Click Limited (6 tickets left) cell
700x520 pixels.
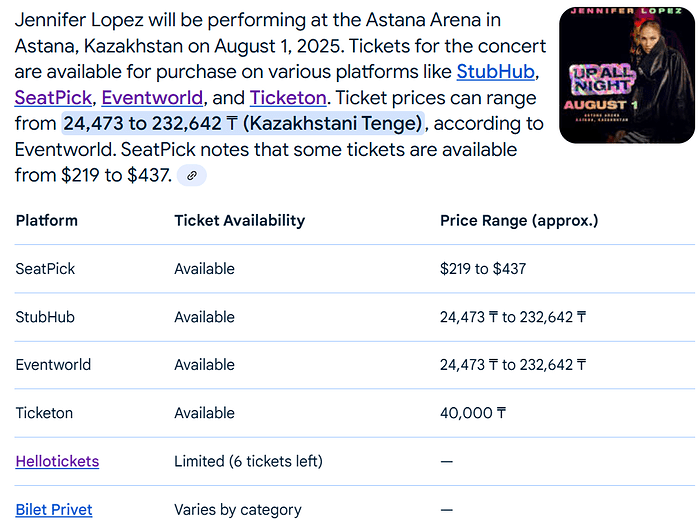pos(248,461)
